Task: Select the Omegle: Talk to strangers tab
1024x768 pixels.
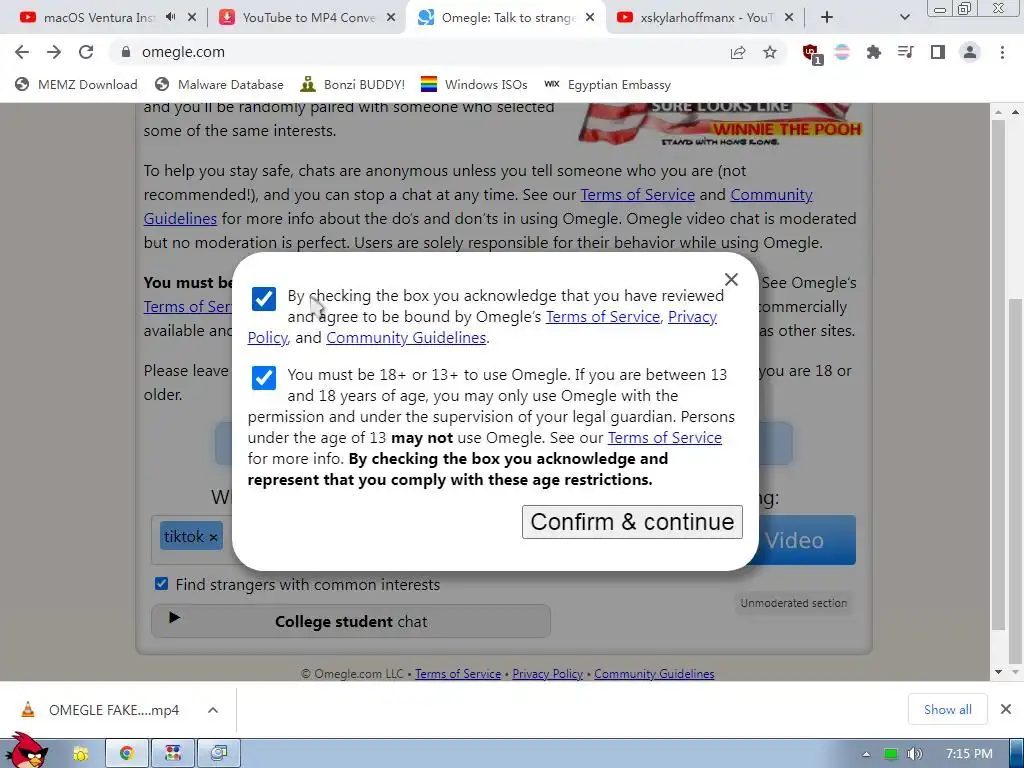Action: pos(505,18)
